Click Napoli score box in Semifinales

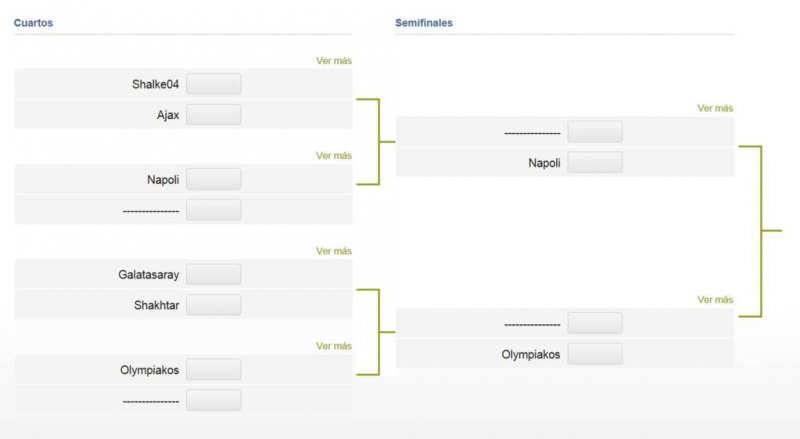click(x=595, y=162)
